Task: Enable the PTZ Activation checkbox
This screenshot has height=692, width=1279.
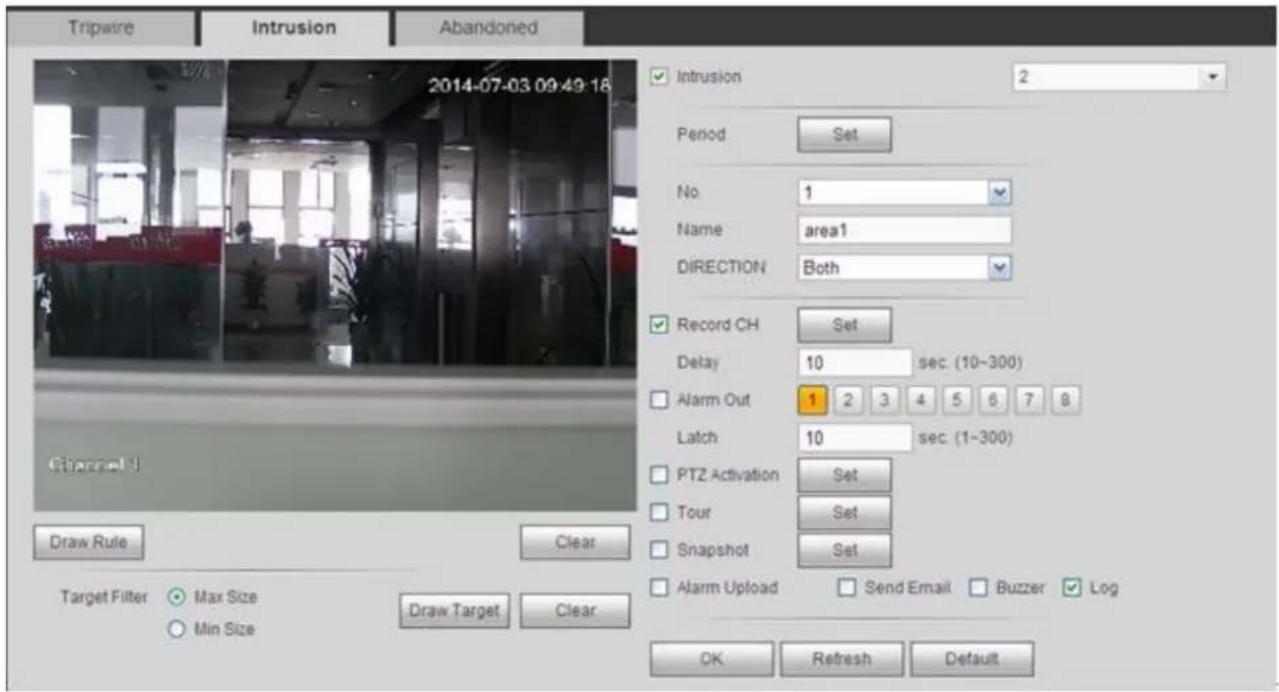Action: [x=658, y=475]
